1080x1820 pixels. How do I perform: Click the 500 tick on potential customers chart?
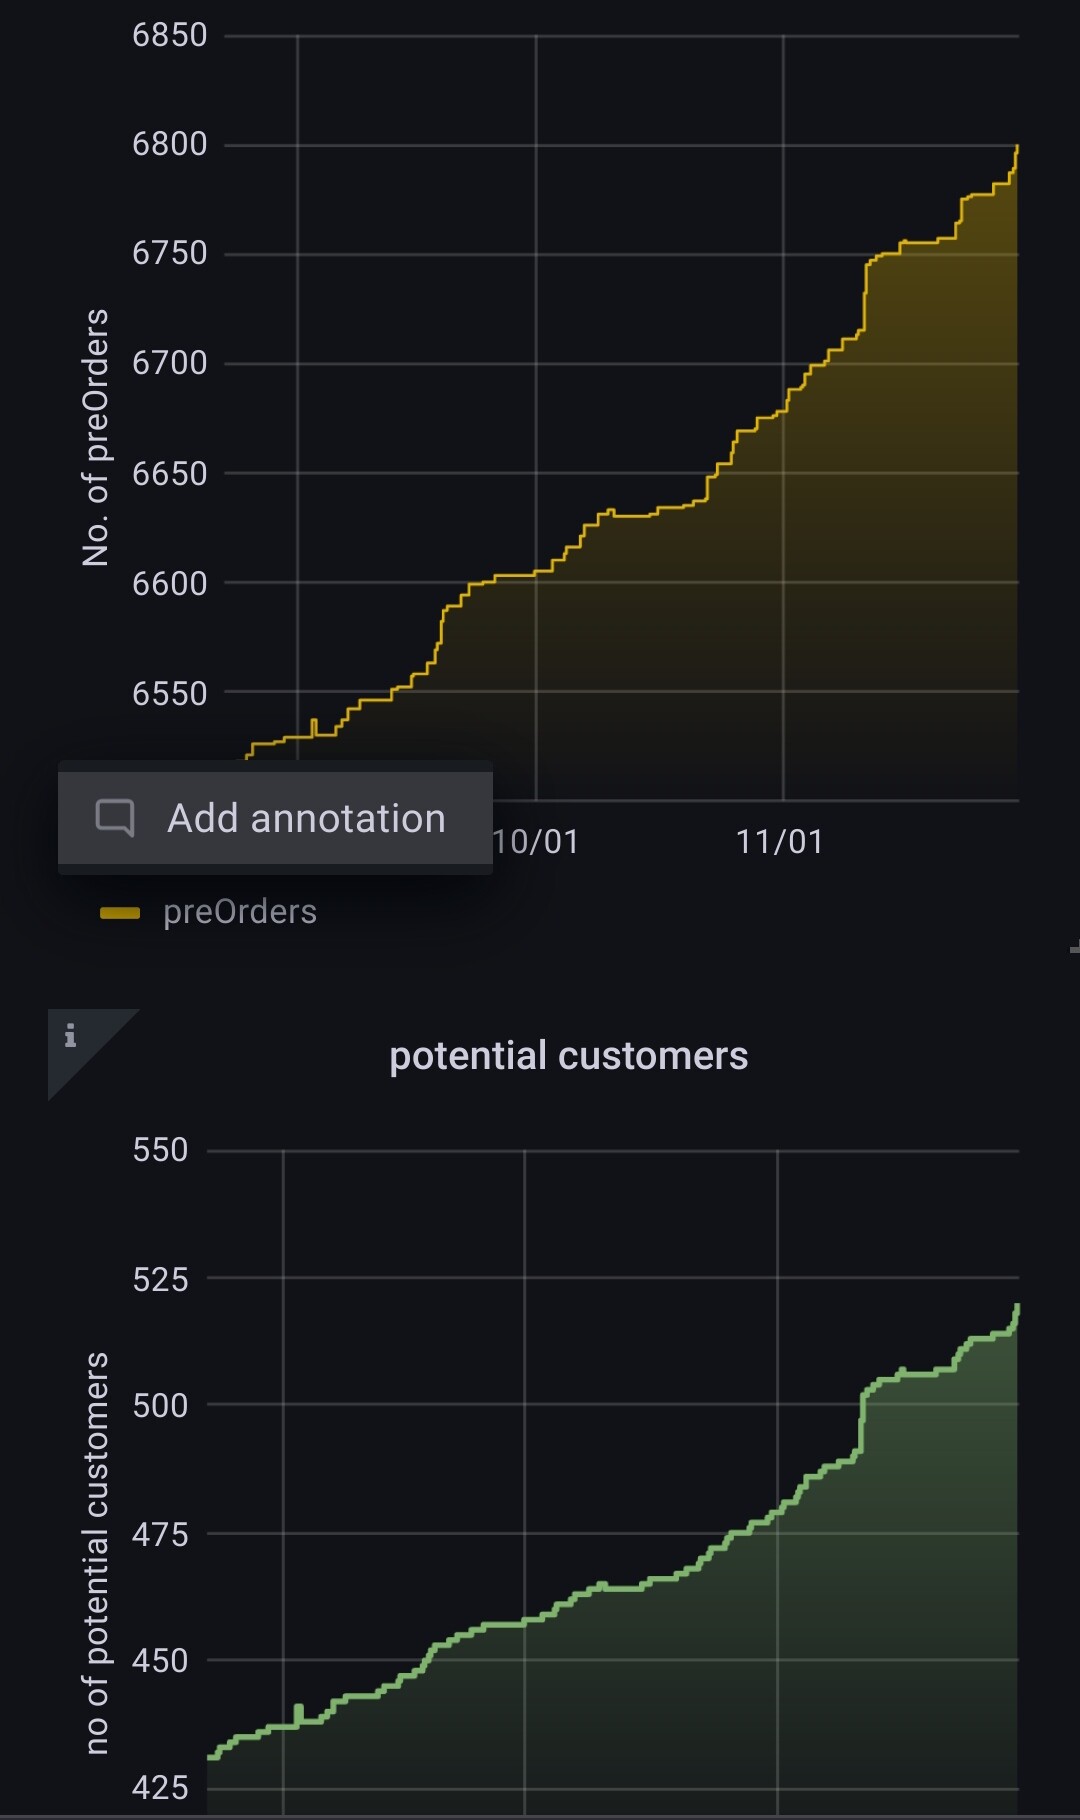click(x=160, y=1405)
